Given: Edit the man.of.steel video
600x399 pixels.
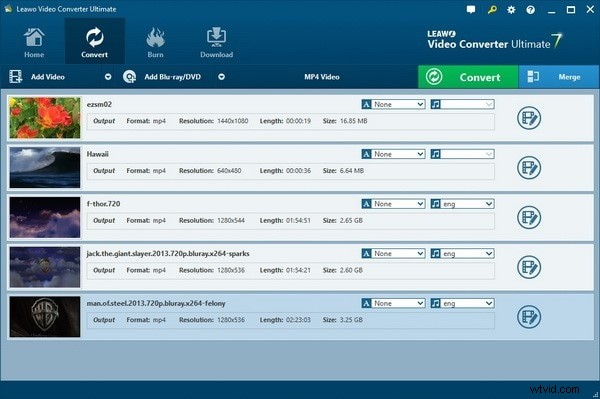Looking at the screenshot, I should tap(529, 317).
